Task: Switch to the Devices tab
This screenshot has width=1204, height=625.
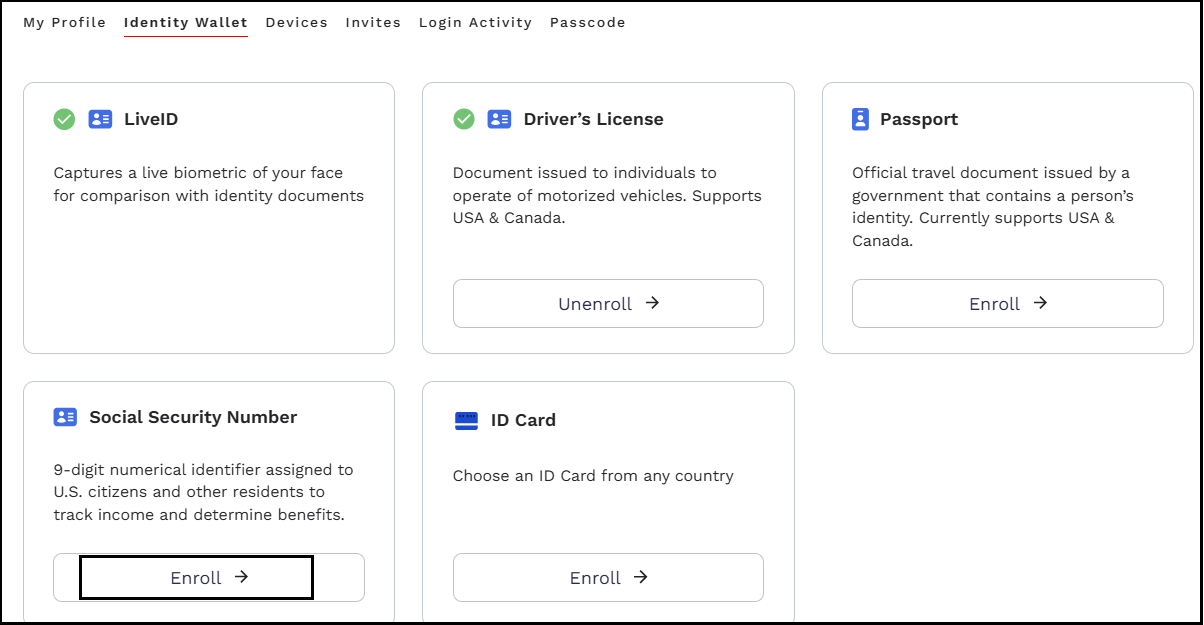Action: point(296,22)
